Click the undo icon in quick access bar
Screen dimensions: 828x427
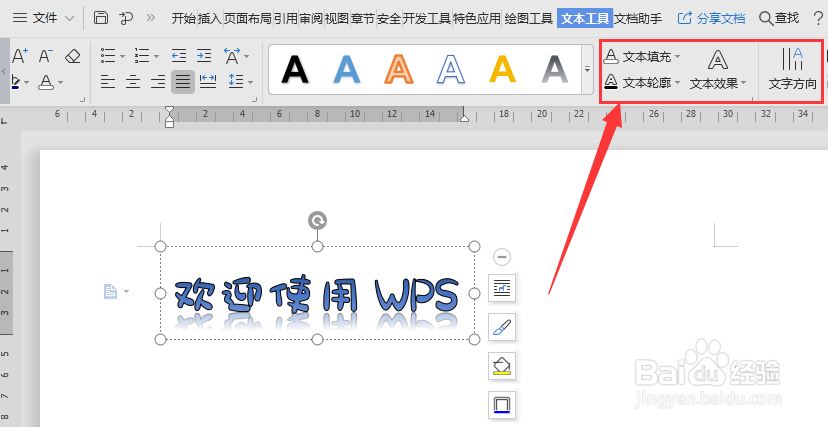click(x=126, y=17)
